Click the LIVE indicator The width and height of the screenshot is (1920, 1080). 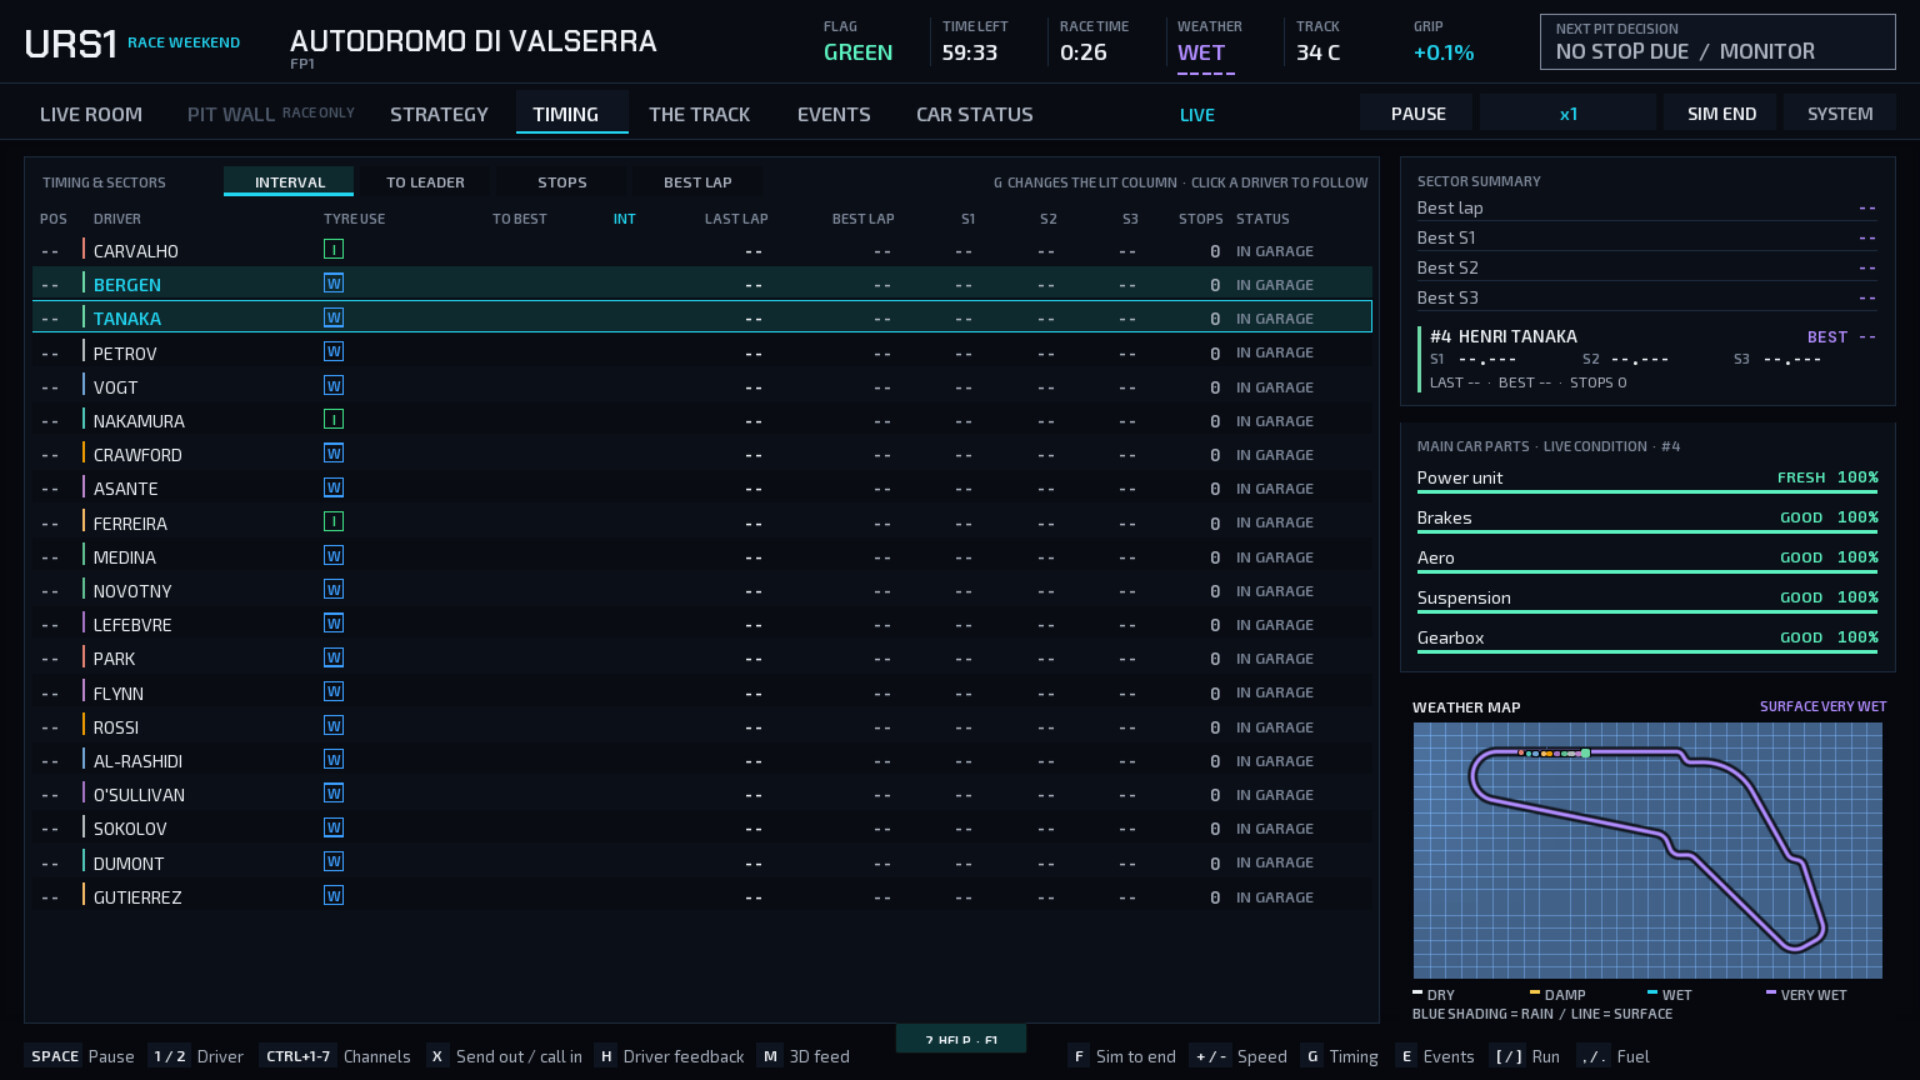point(1197,115)
